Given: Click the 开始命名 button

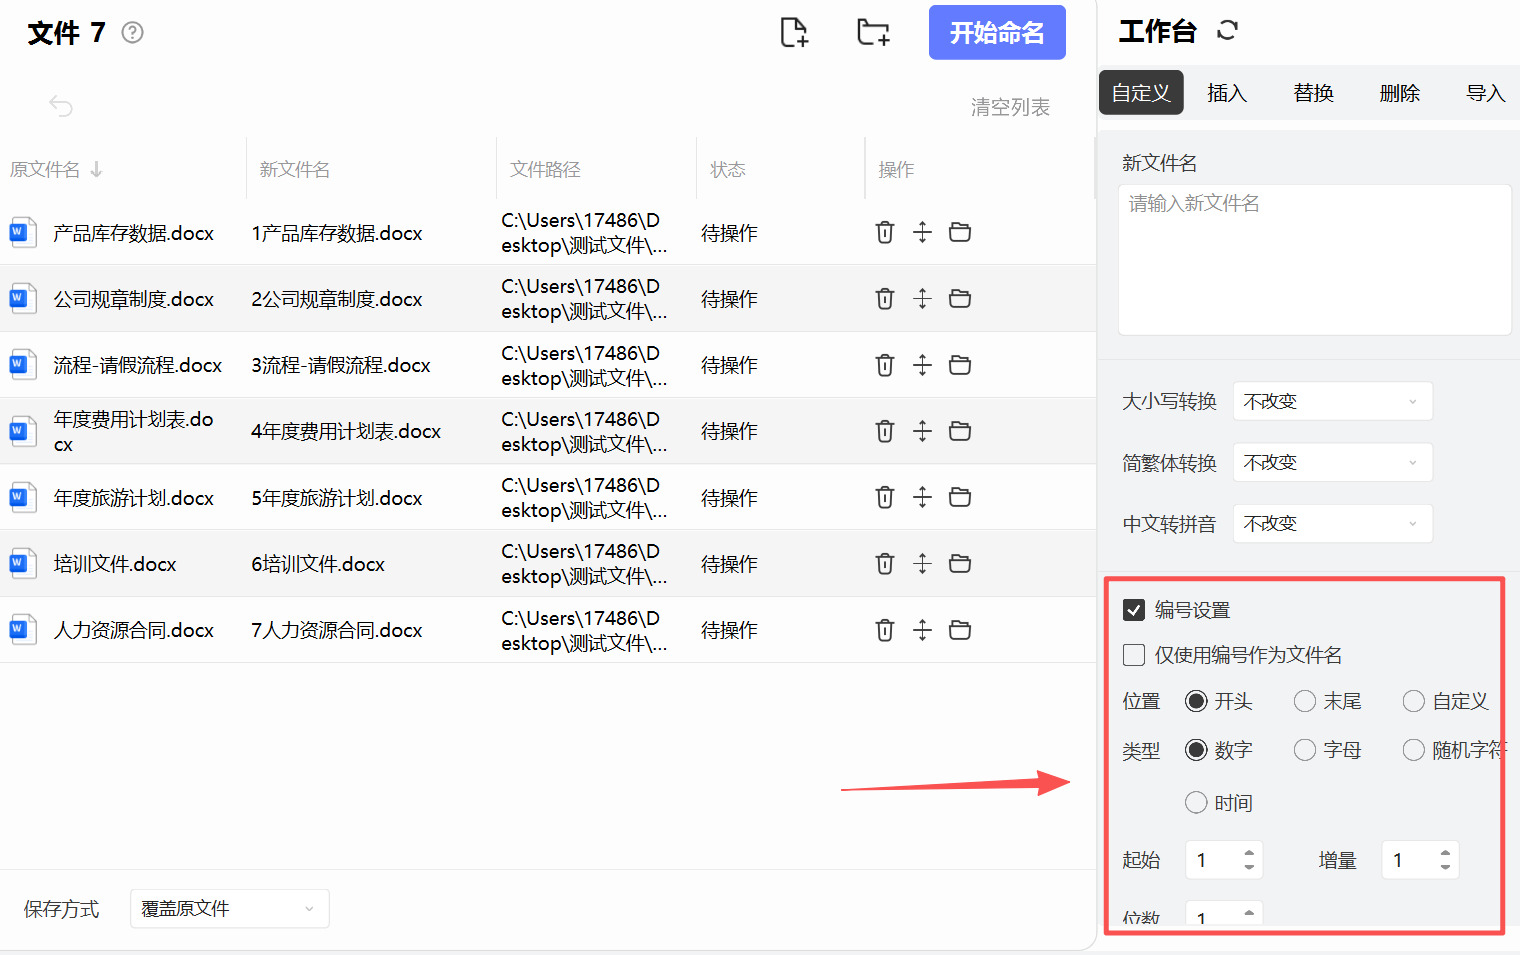Looking at the screenshot, I should point(996,33).
